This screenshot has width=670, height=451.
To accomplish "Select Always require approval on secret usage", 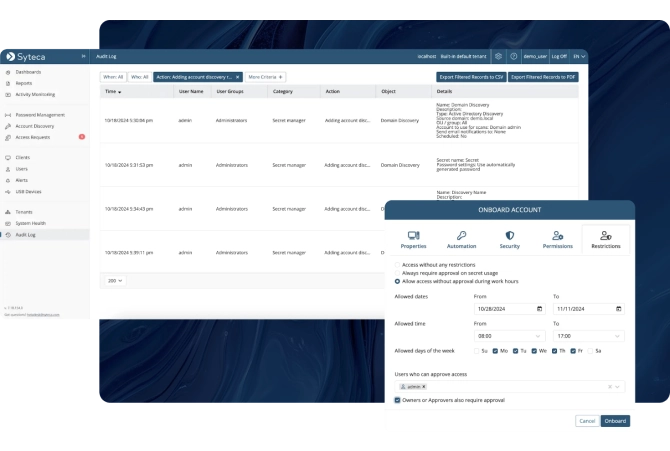I will click(397, 273).
